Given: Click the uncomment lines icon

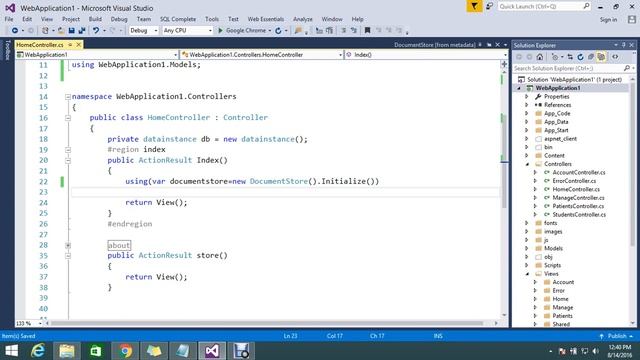Looking at the screenshot, I should point(354,31).
